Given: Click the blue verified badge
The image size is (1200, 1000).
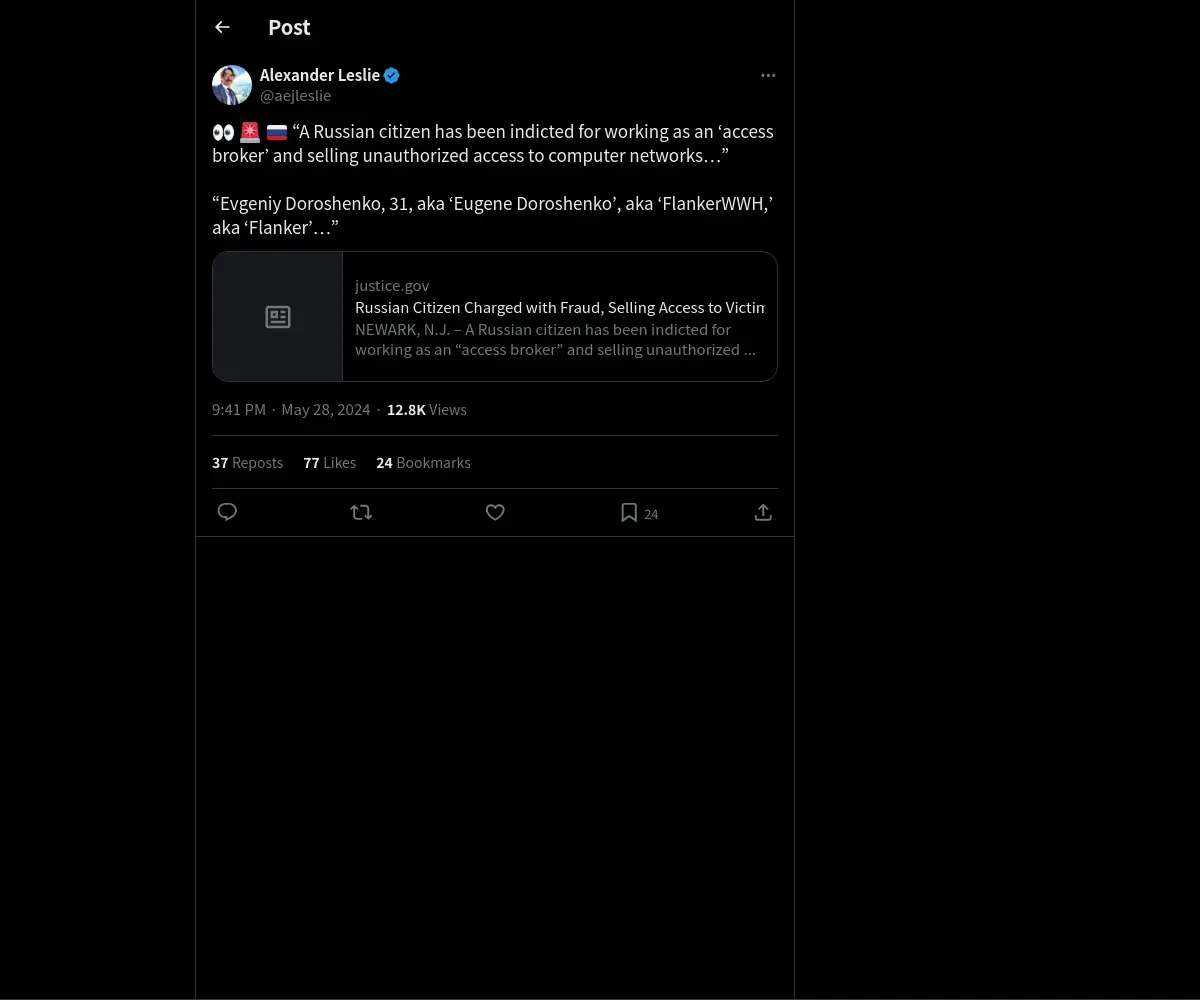Looking at the screenshot, I should click(x=392, y=75).
